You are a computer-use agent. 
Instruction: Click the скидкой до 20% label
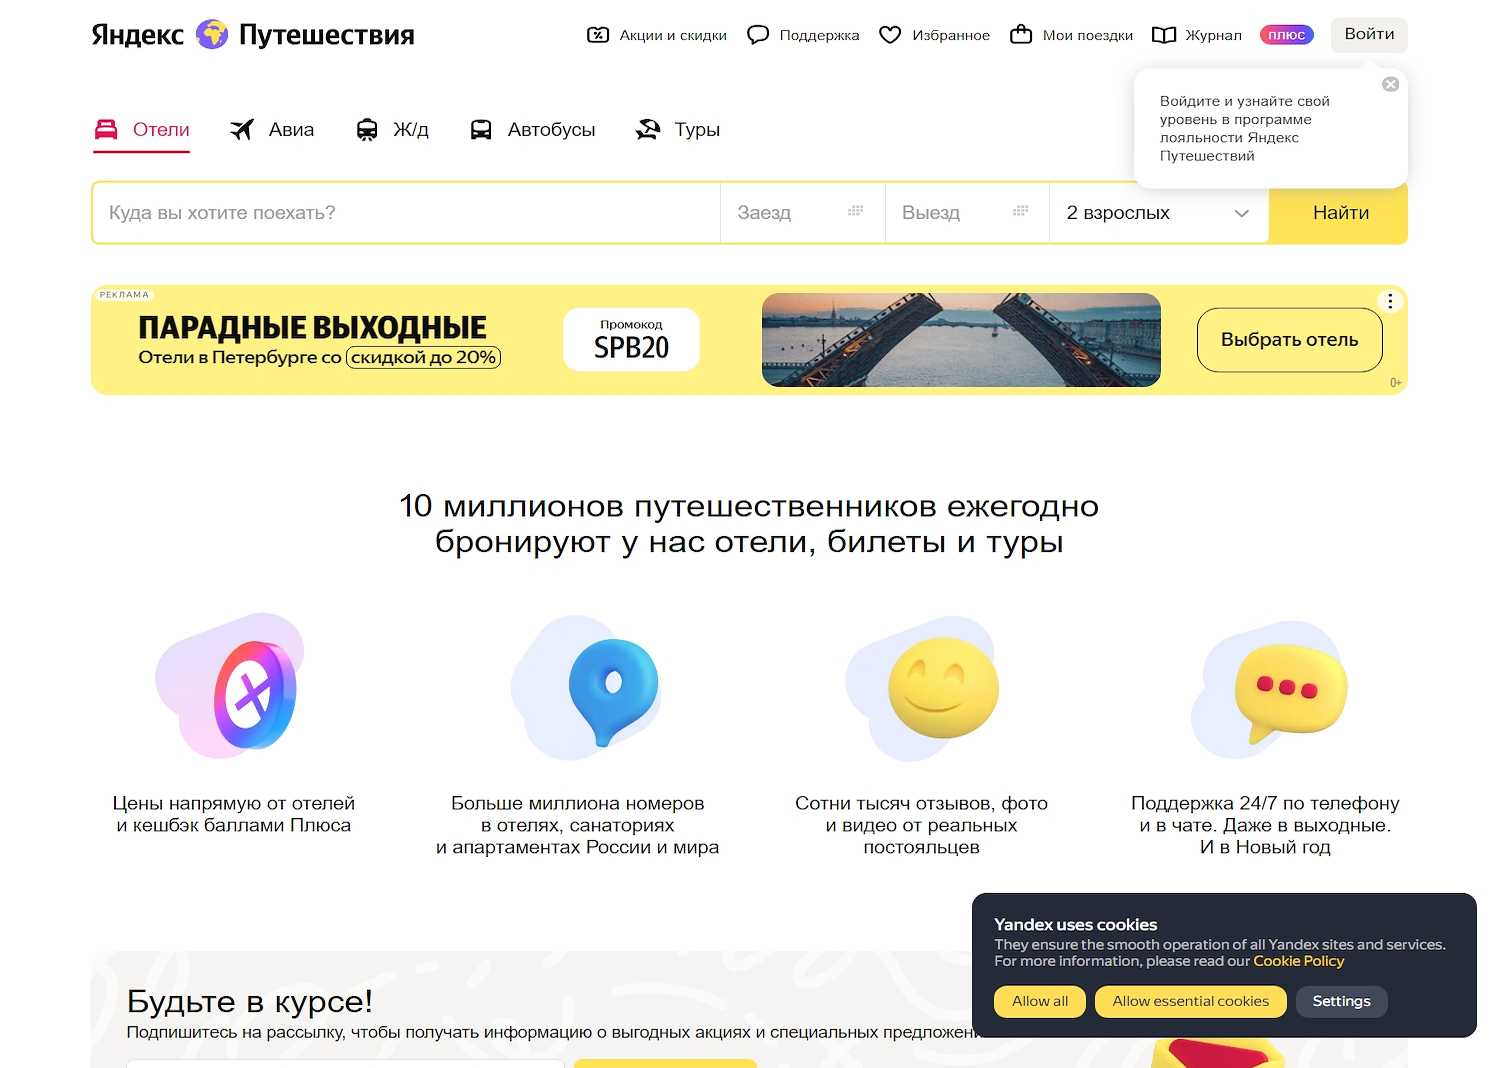[423, 357]
